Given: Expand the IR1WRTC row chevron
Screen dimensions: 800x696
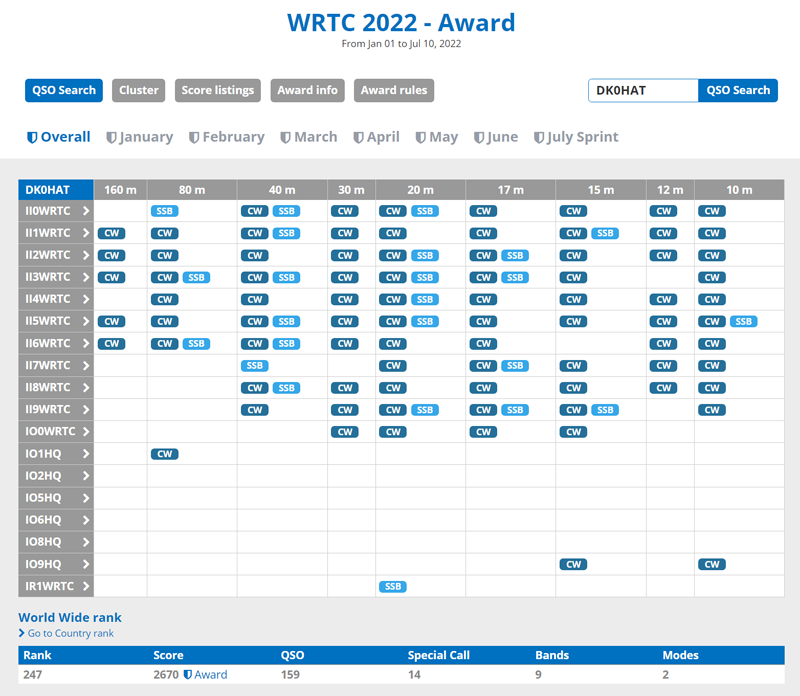Looking at the screenshot, I should (x=86, y=586).
